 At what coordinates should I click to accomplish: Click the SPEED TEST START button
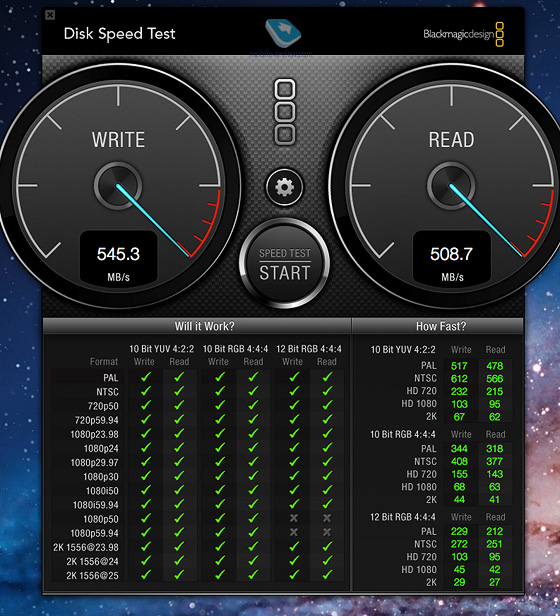click(x=285, y=264)
